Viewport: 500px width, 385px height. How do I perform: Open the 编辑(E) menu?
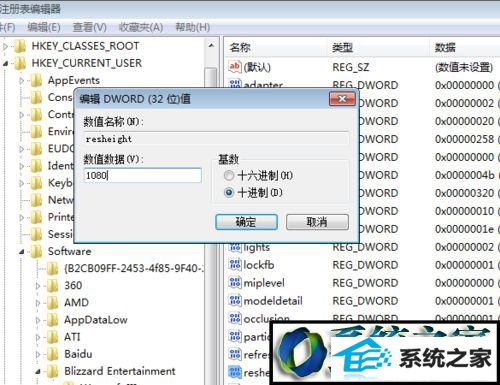point(44,27)
